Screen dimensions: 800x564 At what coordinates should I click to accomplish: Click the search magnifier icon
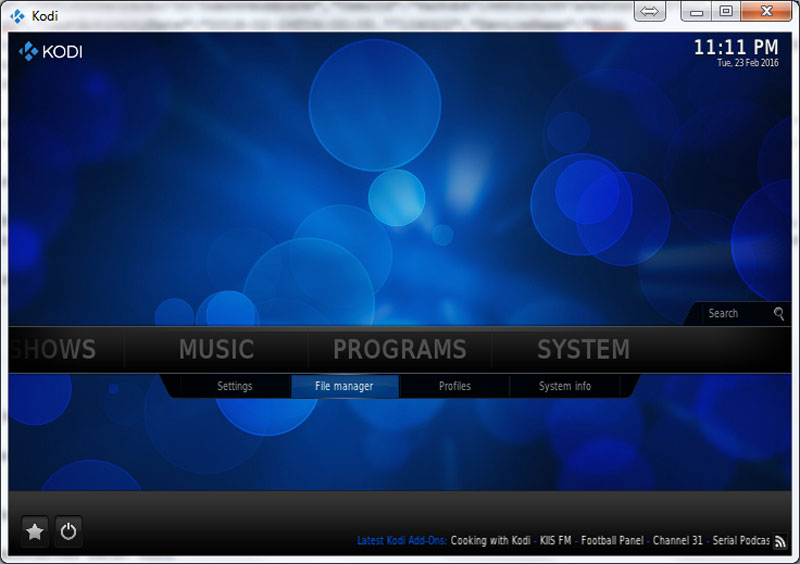click(779, 313)
